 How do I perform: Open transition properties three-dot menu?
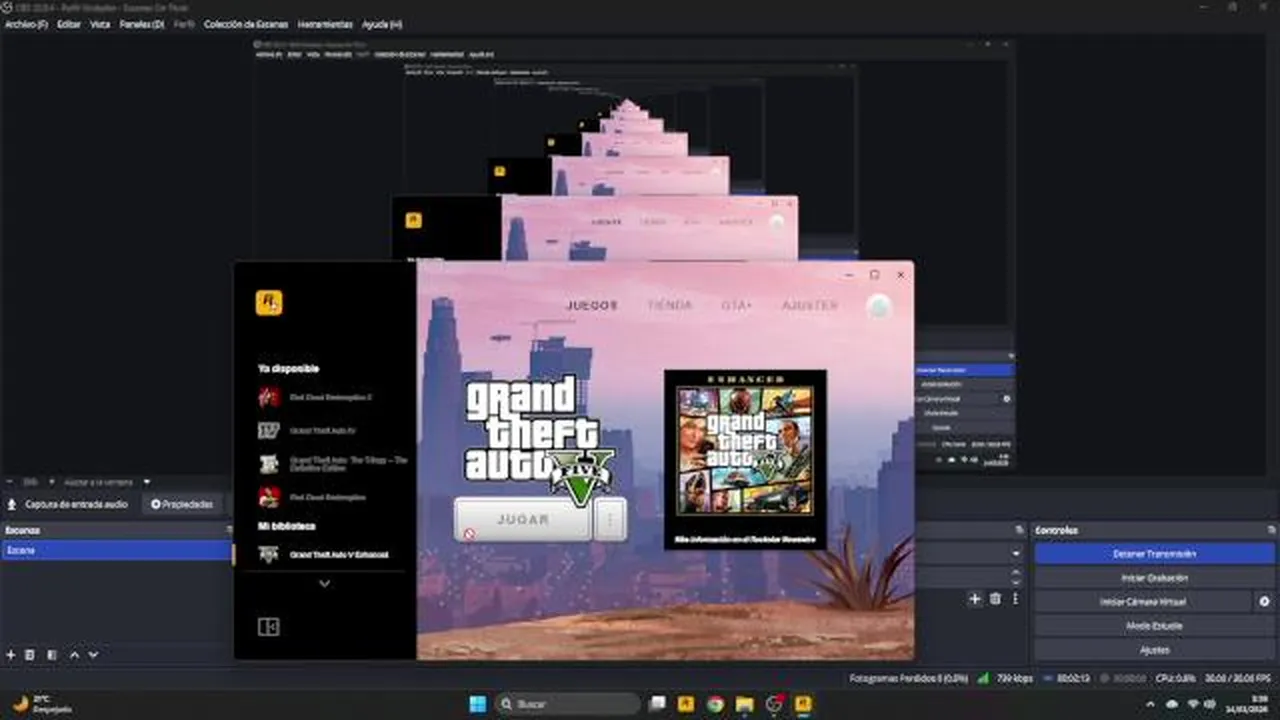1015,599
